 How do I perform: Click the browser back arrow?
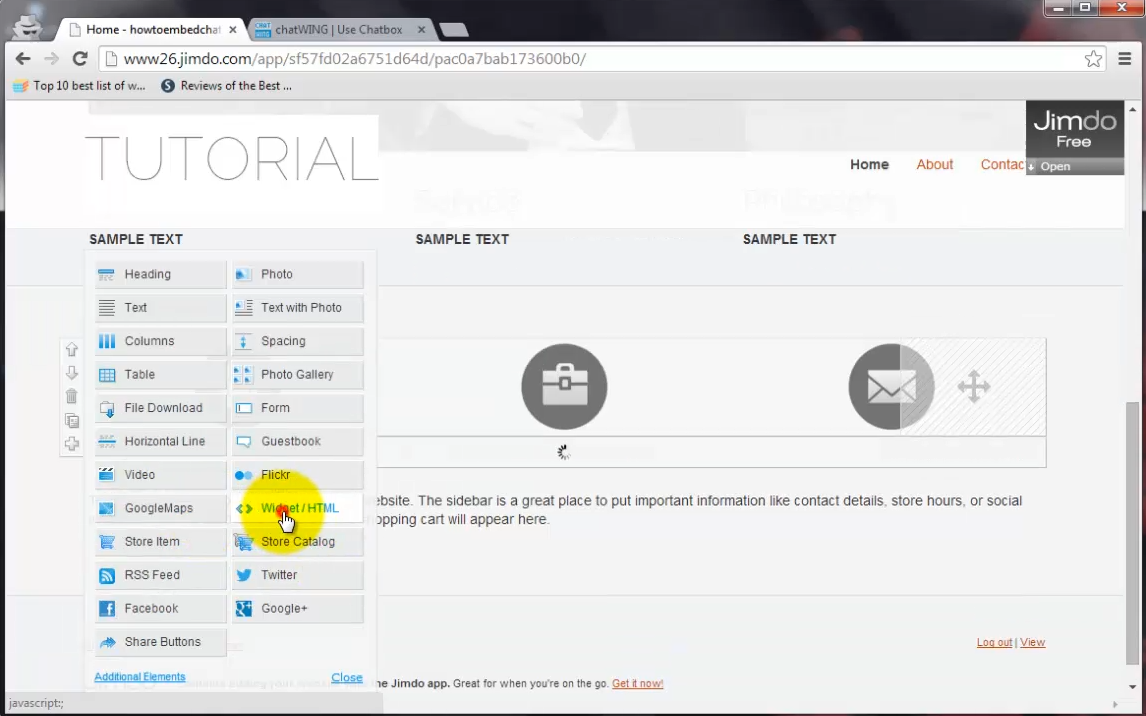(x=23, y=58)
